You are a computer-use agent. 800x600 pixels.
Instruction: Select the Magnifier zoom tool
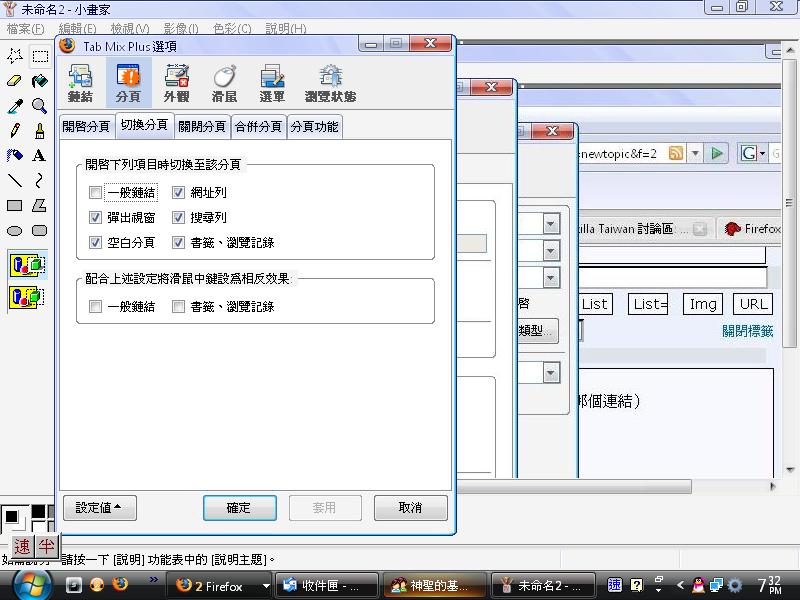(39, 105)
